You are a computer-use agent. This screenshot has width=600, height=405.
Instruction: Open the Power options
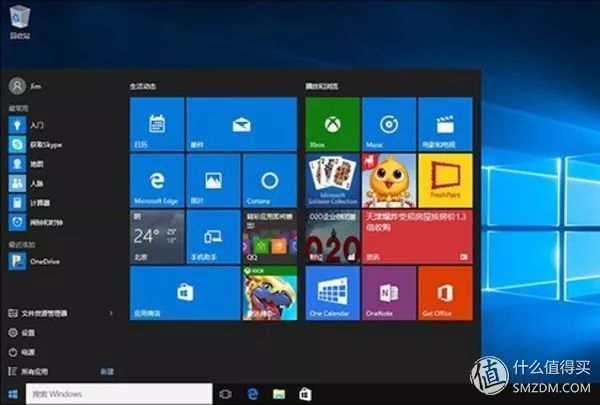click(x=21, y=352)
